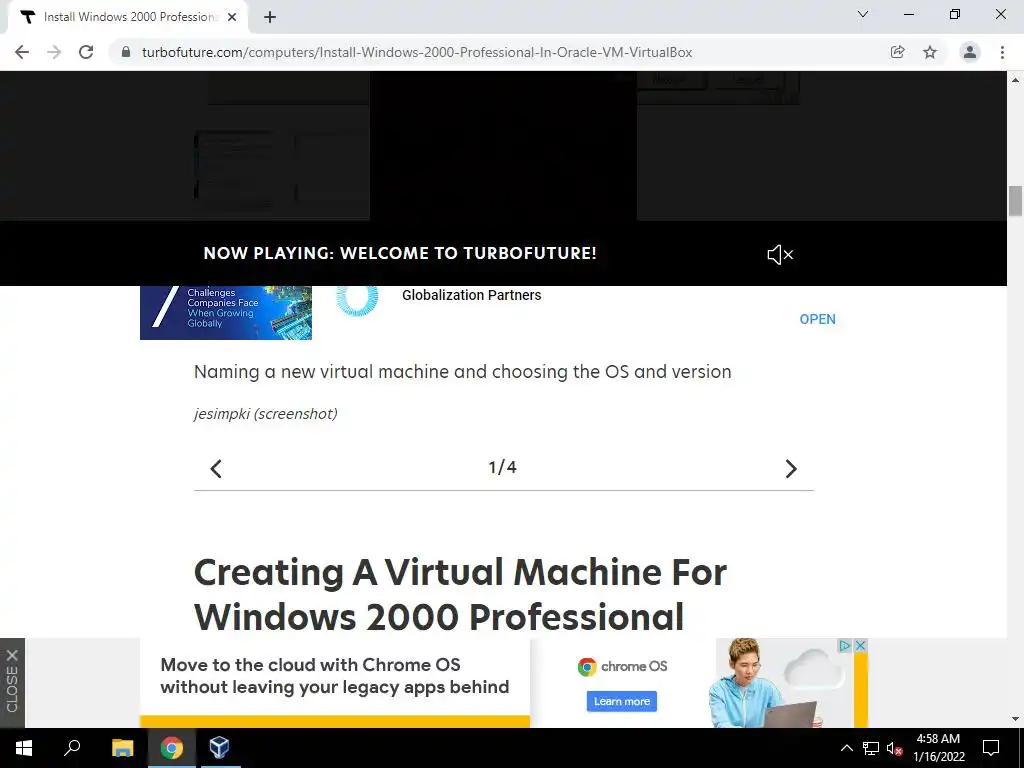The width and height of the screenshot is (1024, 768).
Task: Open network status tray icon
Action: coord(871,748)
